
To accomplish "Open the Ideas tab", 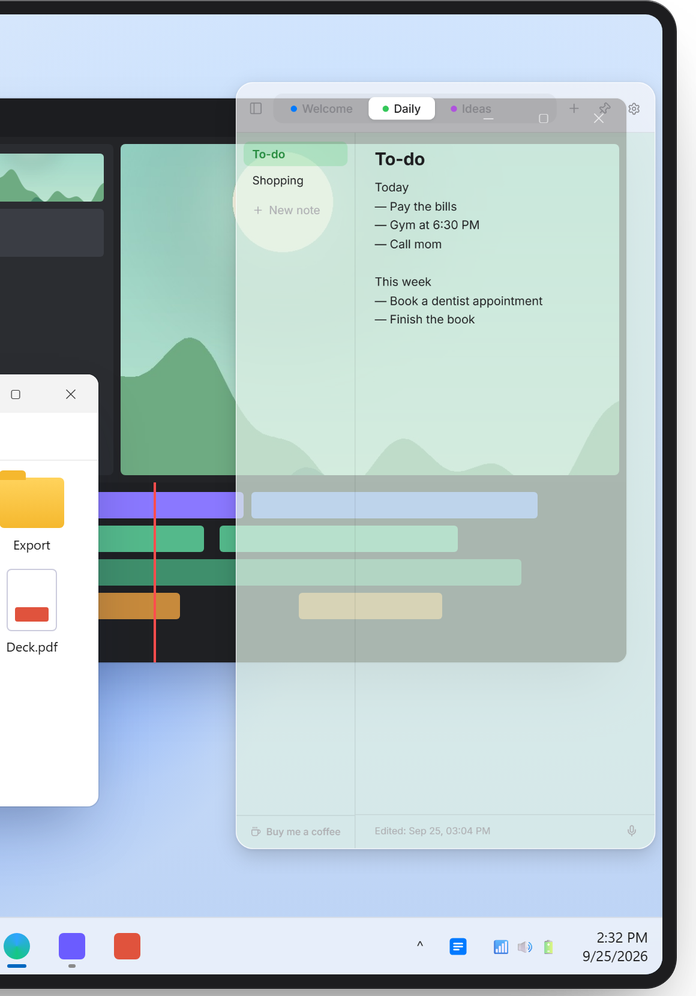I will [x=471, y=109].
